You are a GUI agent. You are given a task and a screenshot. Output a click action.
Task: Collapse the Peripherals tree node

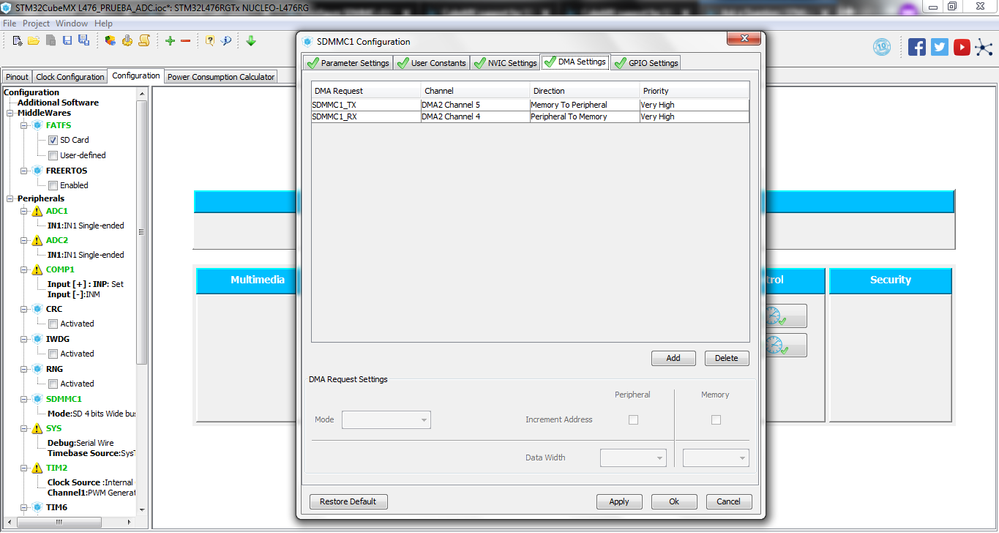pos(10,199)
